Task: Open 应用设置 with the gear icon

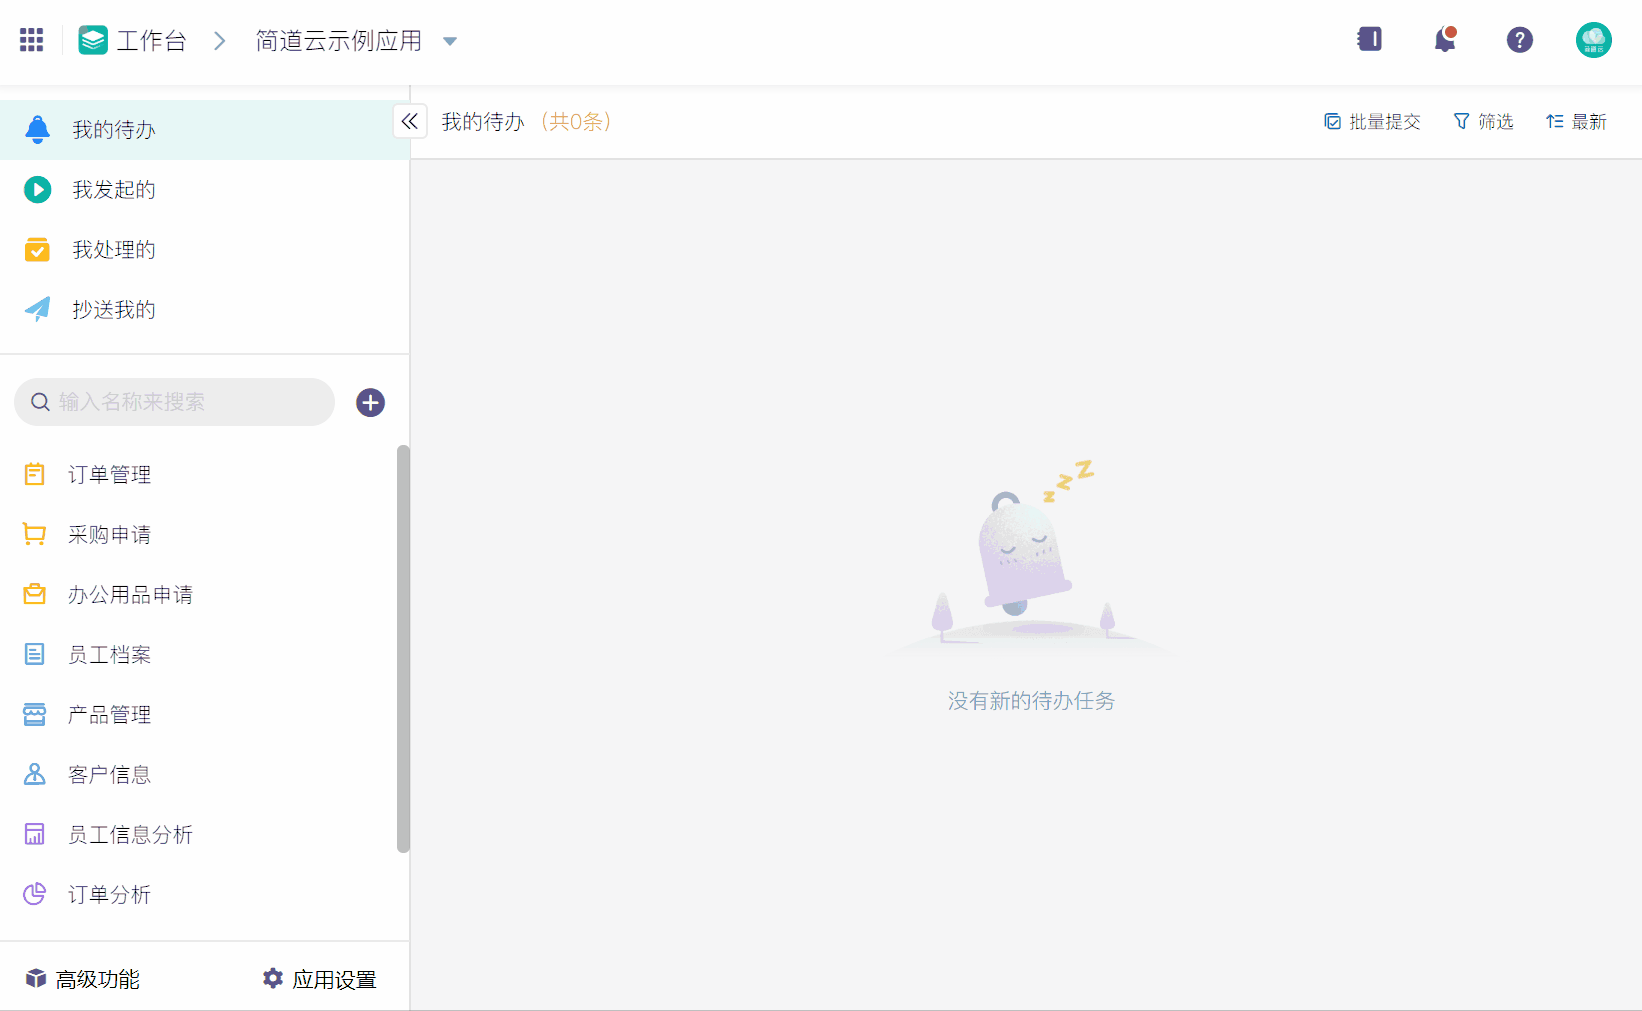Action: click(x=320, y=979)
